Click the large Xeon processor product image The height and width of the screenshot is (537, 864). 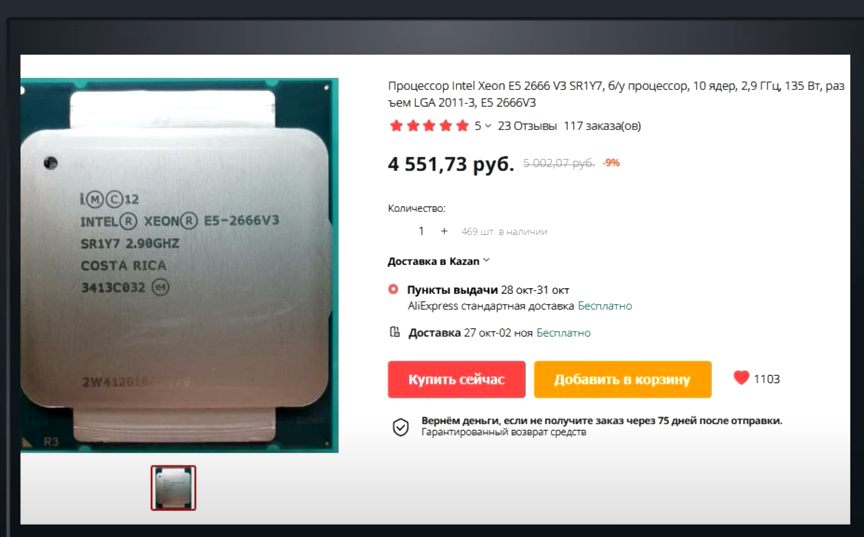point(179,265)
